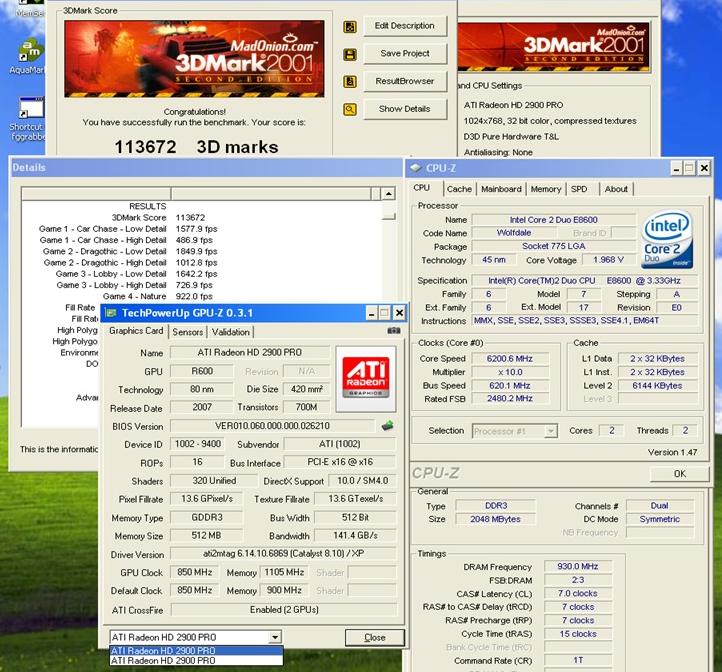Click the GPU-Z camera screenshot icon
Image resolution: width=722 pixels, height=672 pixels.
394,331
